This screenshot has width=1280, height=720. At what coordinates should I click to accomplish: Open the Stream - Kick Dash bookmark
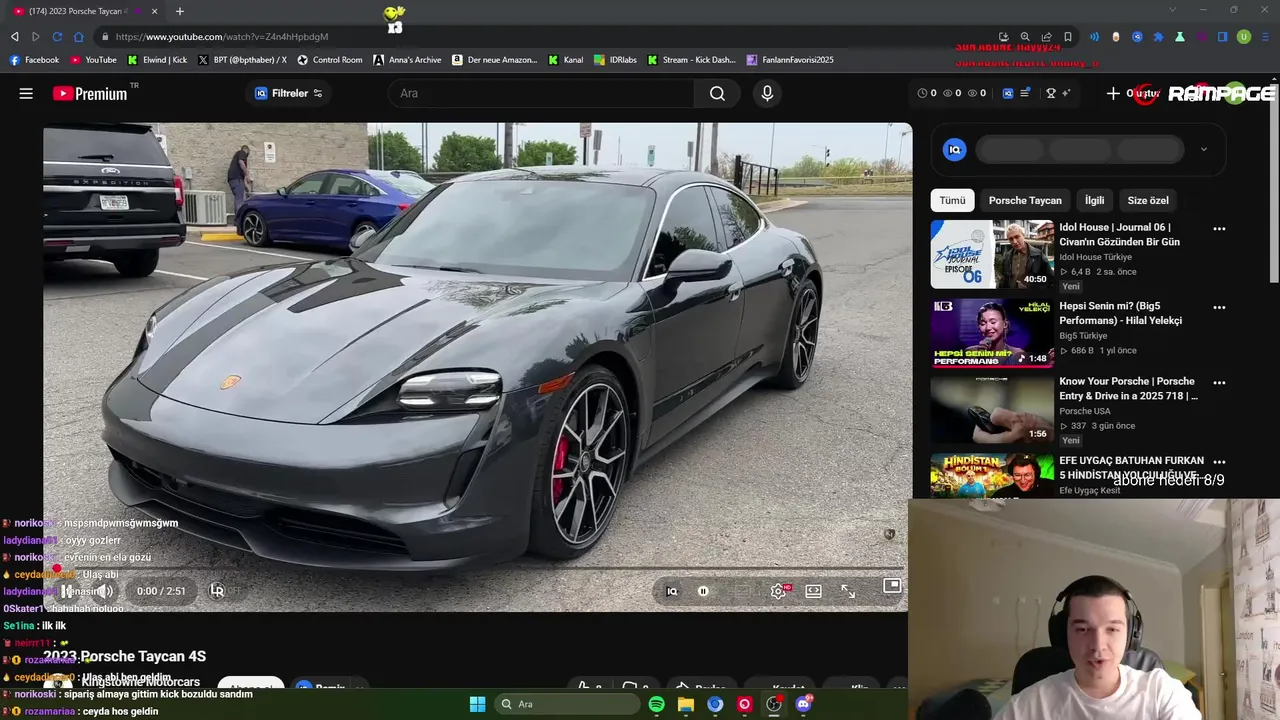[x=692, y=60]
